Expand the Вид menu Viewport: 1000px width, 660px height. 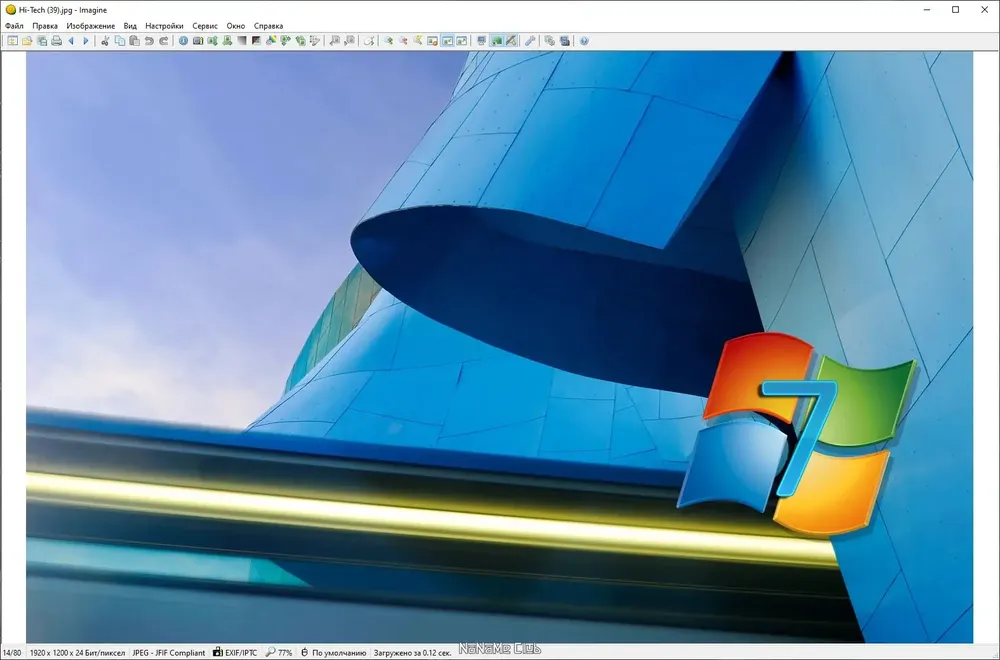click(130, 26)
